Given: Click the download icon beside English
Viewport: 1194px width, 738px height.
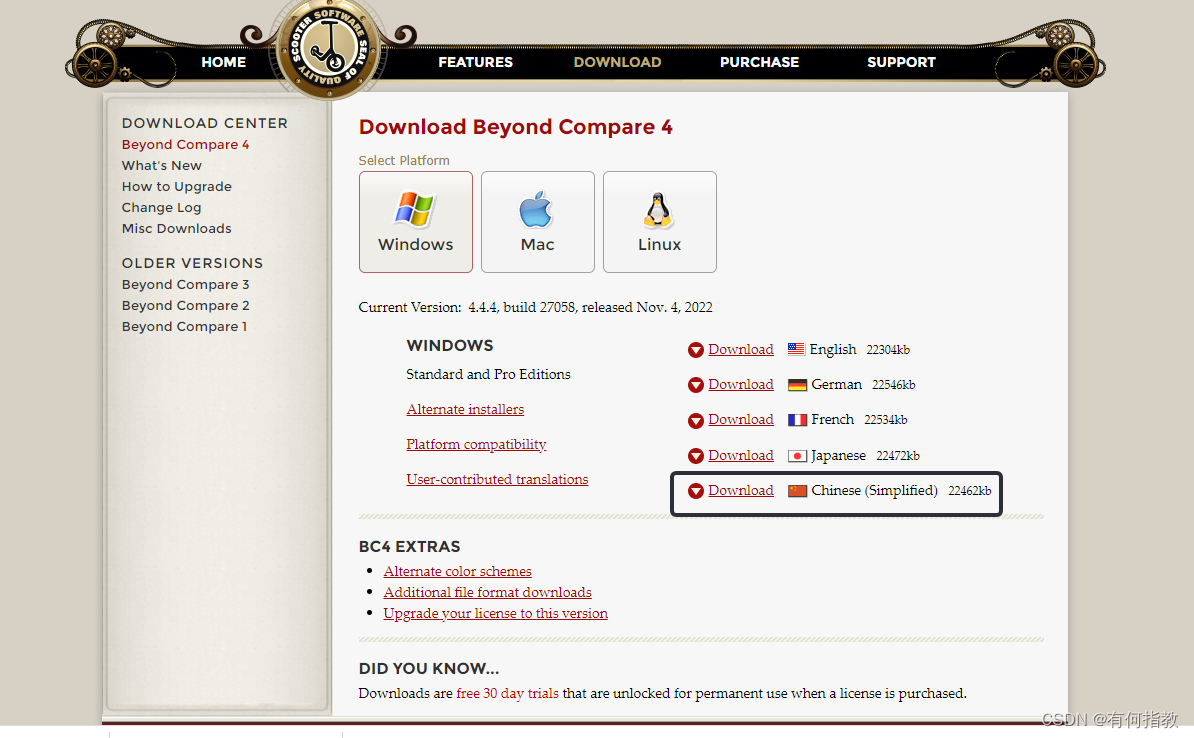Looking at the screenshot, I should [696, 349].
